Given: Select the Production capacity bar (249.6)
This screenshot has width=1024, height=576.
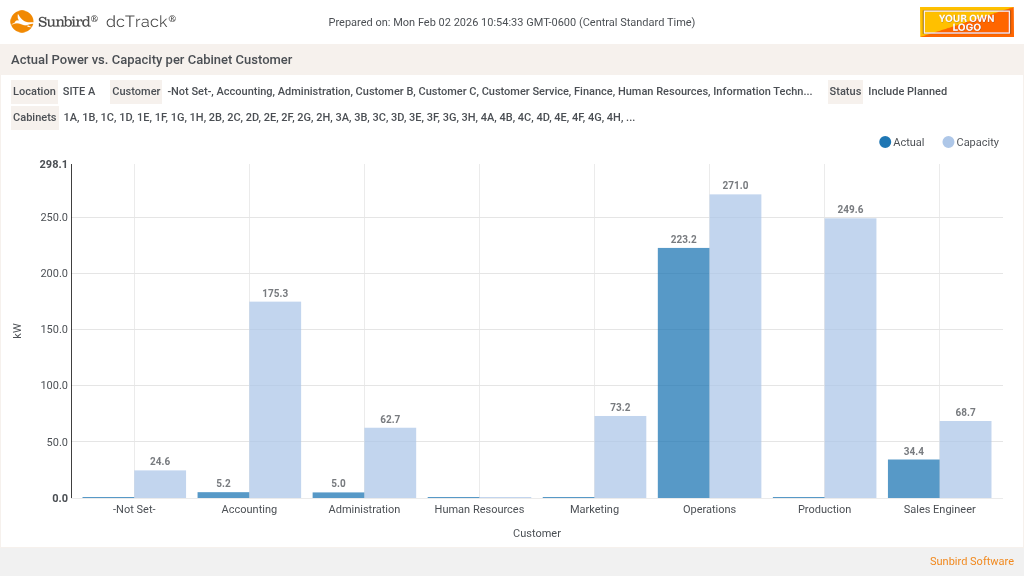Looking at the screenshot, I should click(850, 358).
